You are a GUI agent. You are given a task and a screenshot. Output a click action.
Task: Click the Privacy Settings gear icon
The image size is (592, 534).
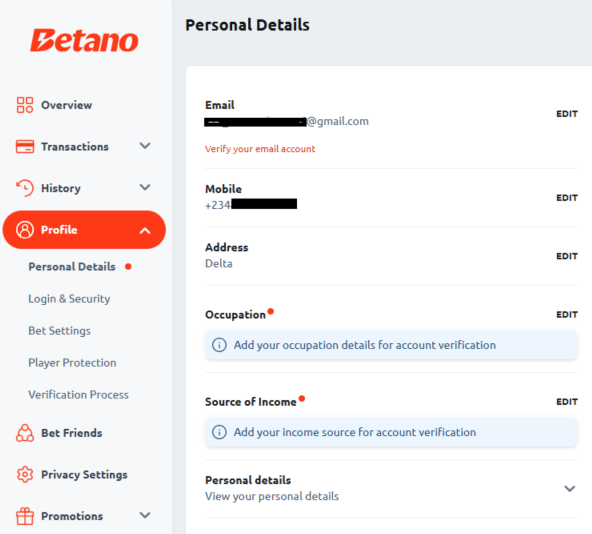click(25, 474)
